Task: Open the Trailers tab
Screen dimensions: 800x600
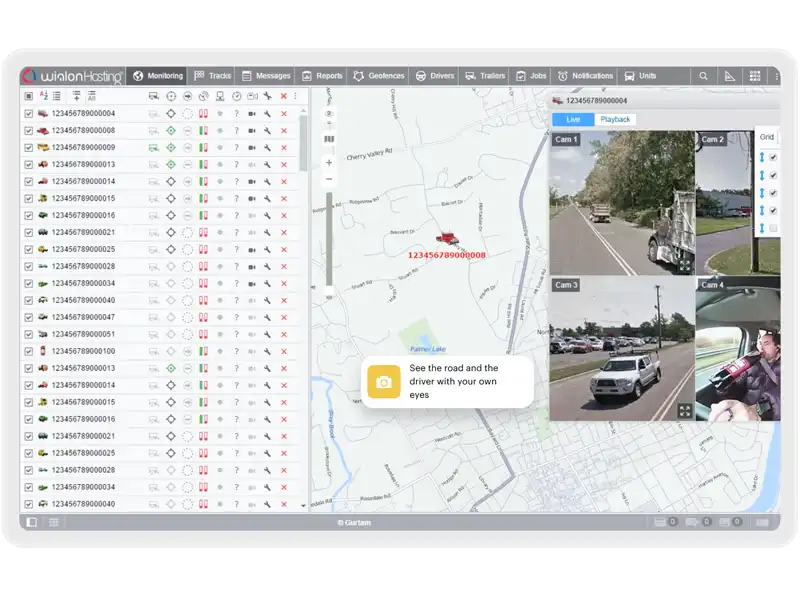Action: coord(485,76)
